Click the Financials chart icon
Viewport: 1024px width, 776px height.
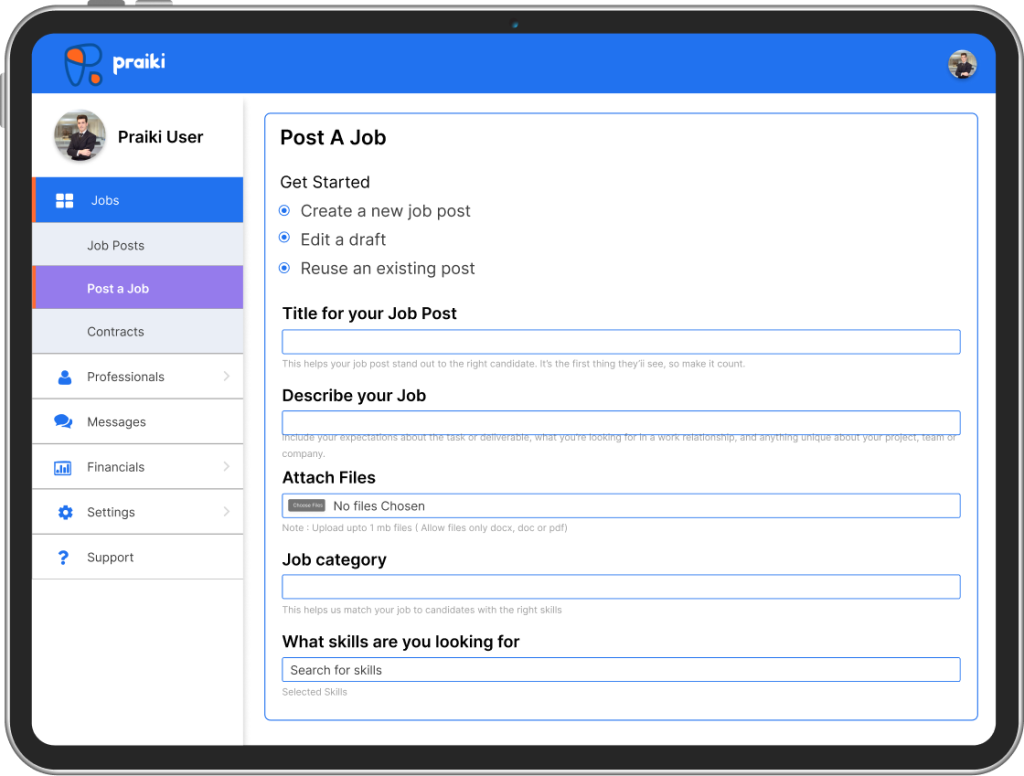coord(63,468)
